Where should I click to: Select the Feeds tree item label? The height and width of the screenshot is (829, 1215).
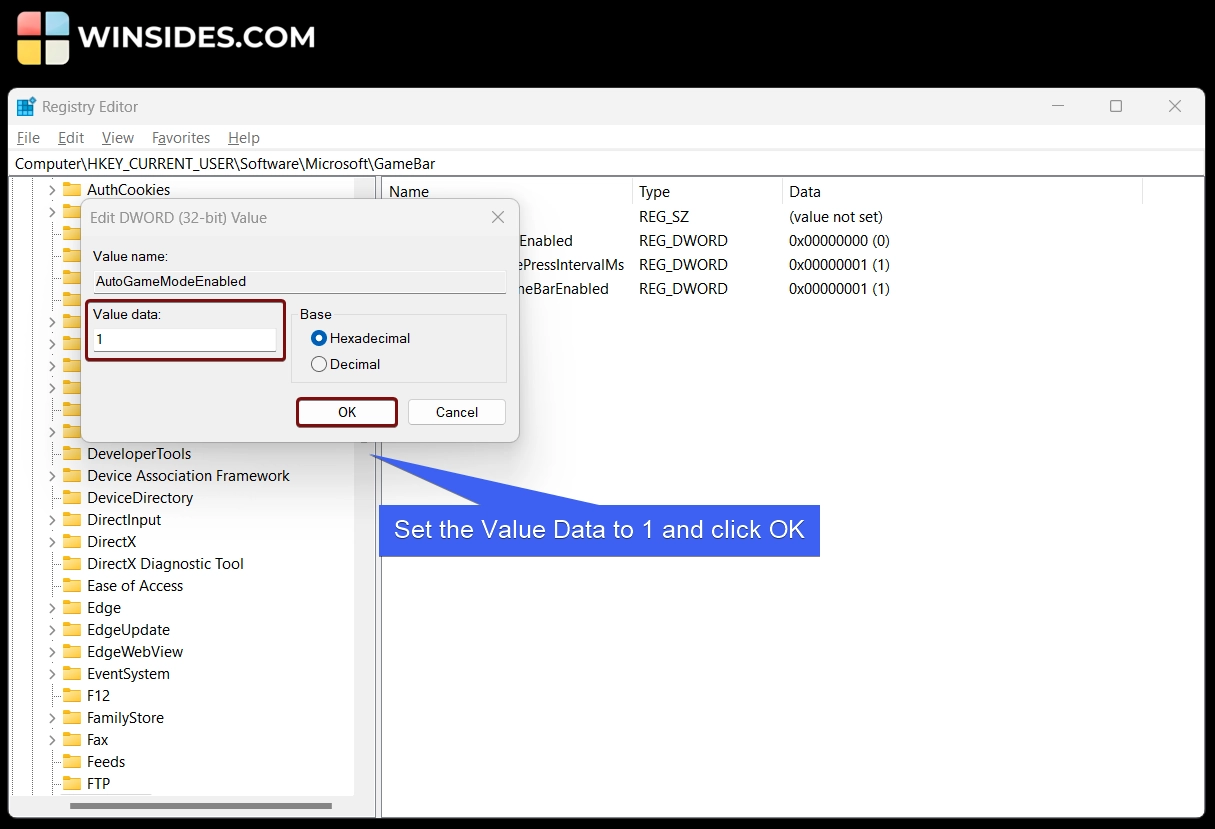106,761
